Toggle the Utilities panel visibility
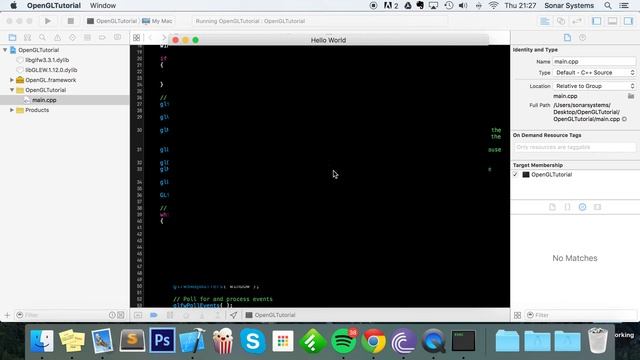This screenshot has width=640, height=360. (x=628, y=21)
